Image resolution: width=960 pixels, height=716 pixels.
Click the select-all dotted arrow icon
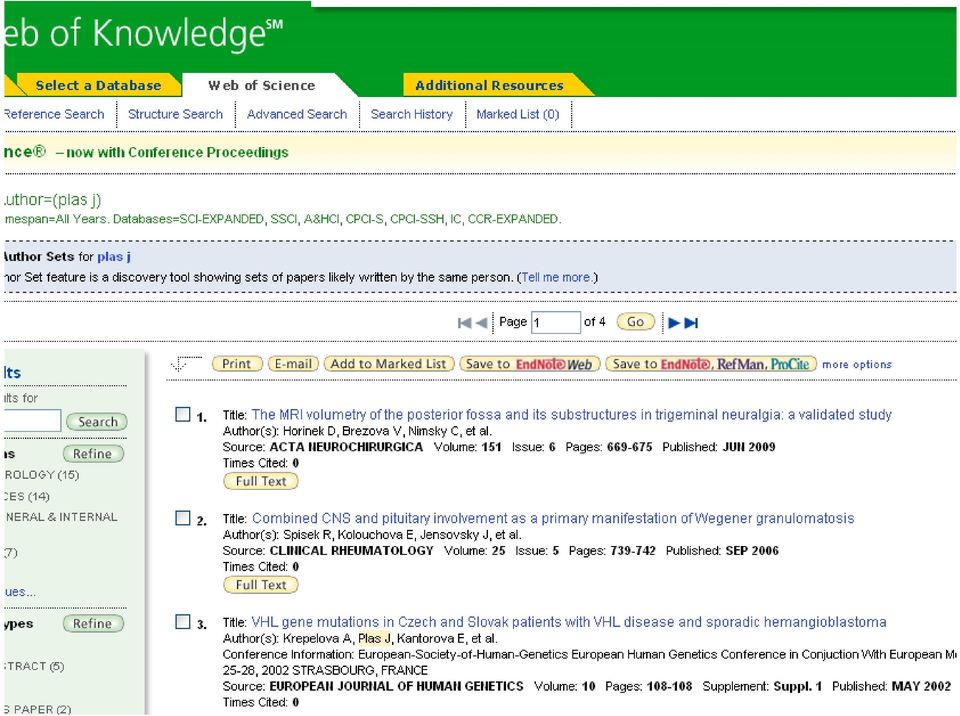186,364
